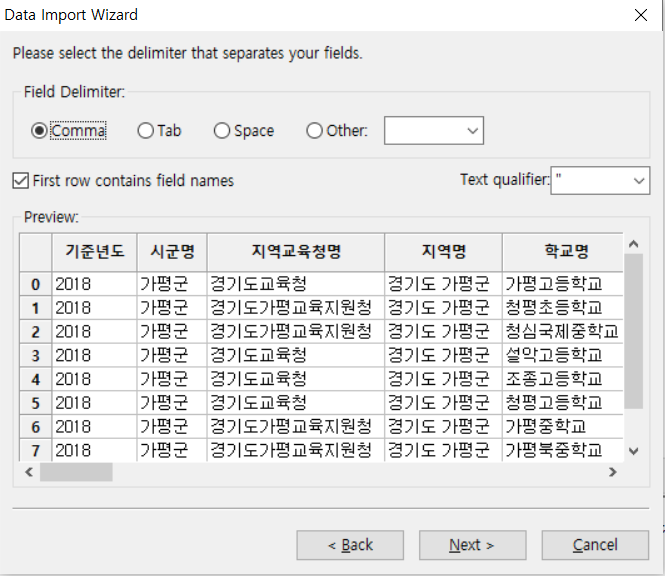This screenshot has width=665, height=576.
Task: Click the 2018 cell in row 3
Action: (x=95, y=355)
